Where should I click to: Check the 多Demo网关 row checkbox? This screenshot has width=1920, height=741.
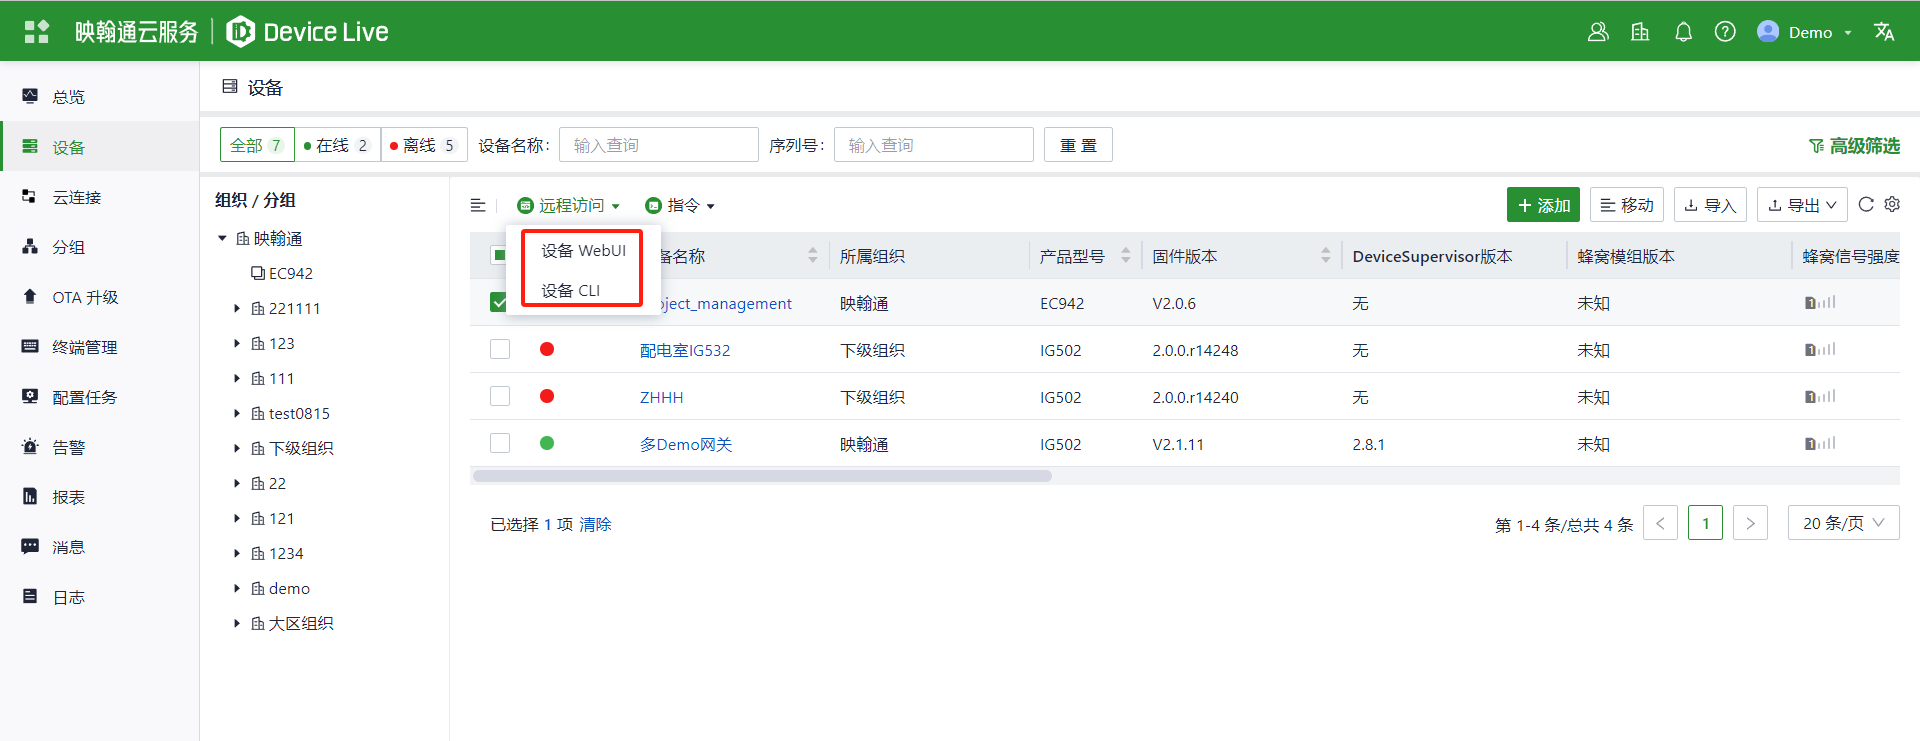(x=500, y=443)
